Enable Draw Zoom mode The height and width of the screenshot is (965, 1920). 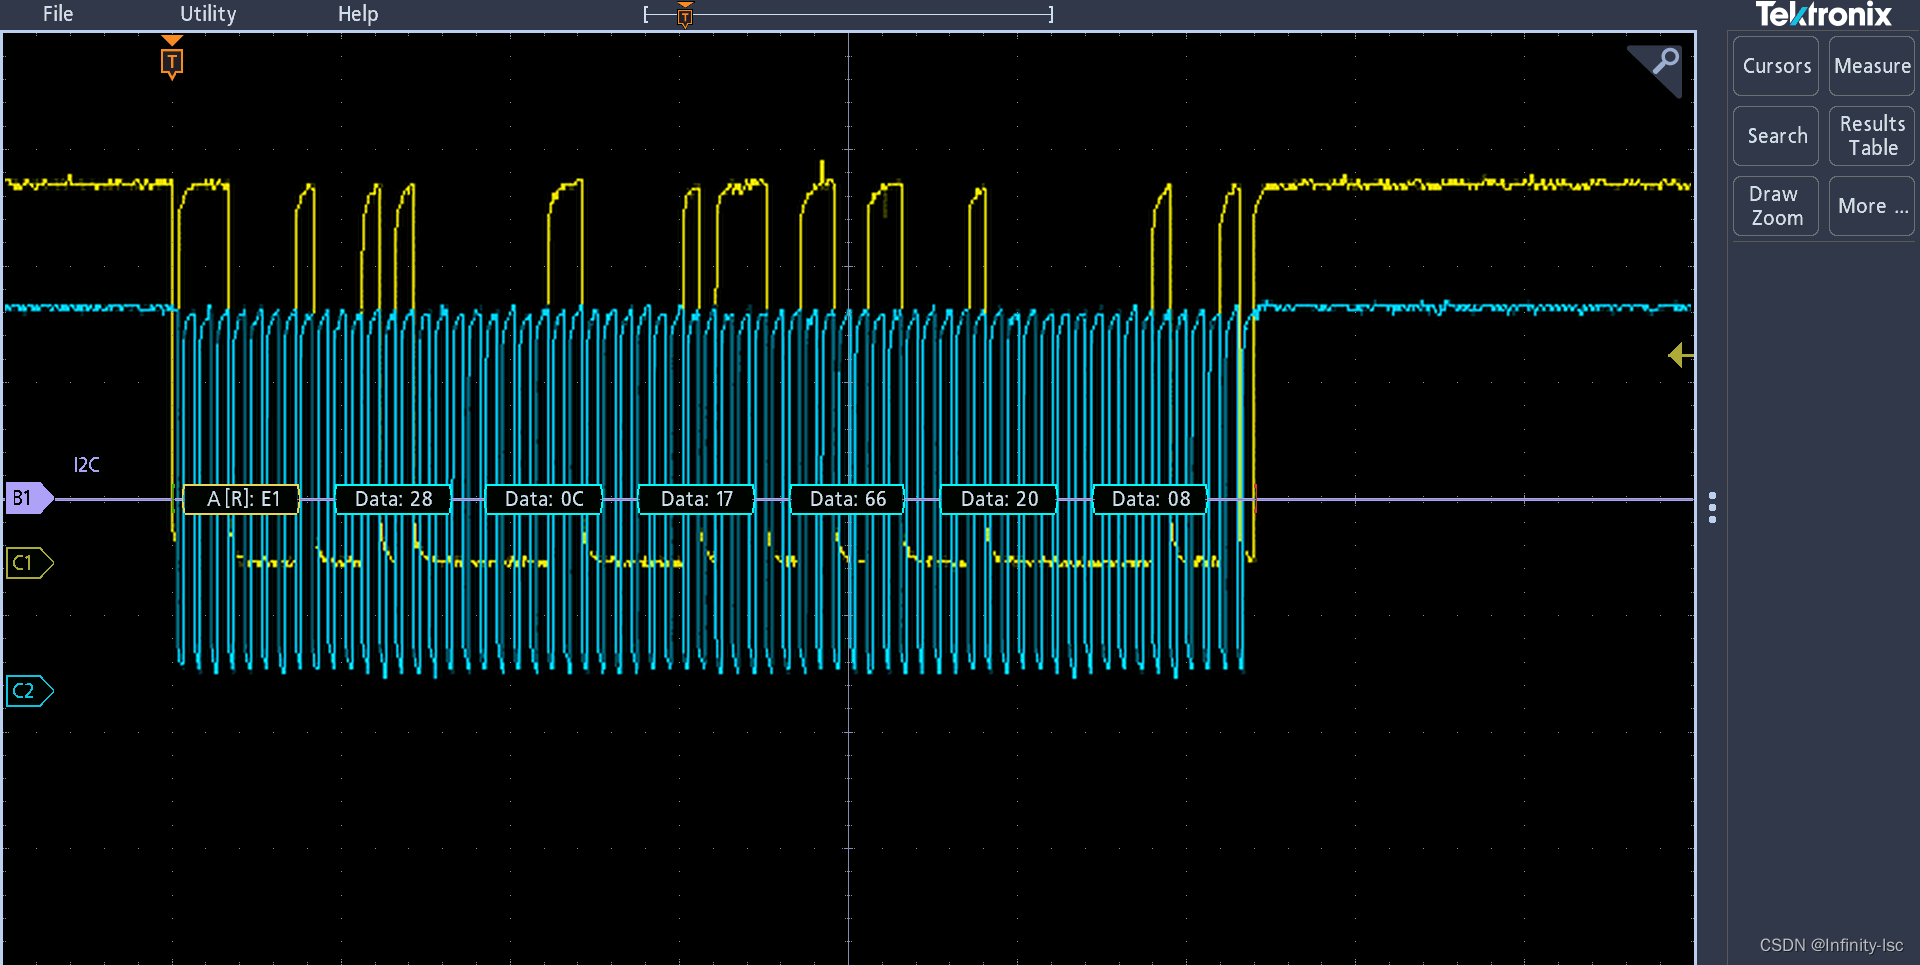(1774, 206)
